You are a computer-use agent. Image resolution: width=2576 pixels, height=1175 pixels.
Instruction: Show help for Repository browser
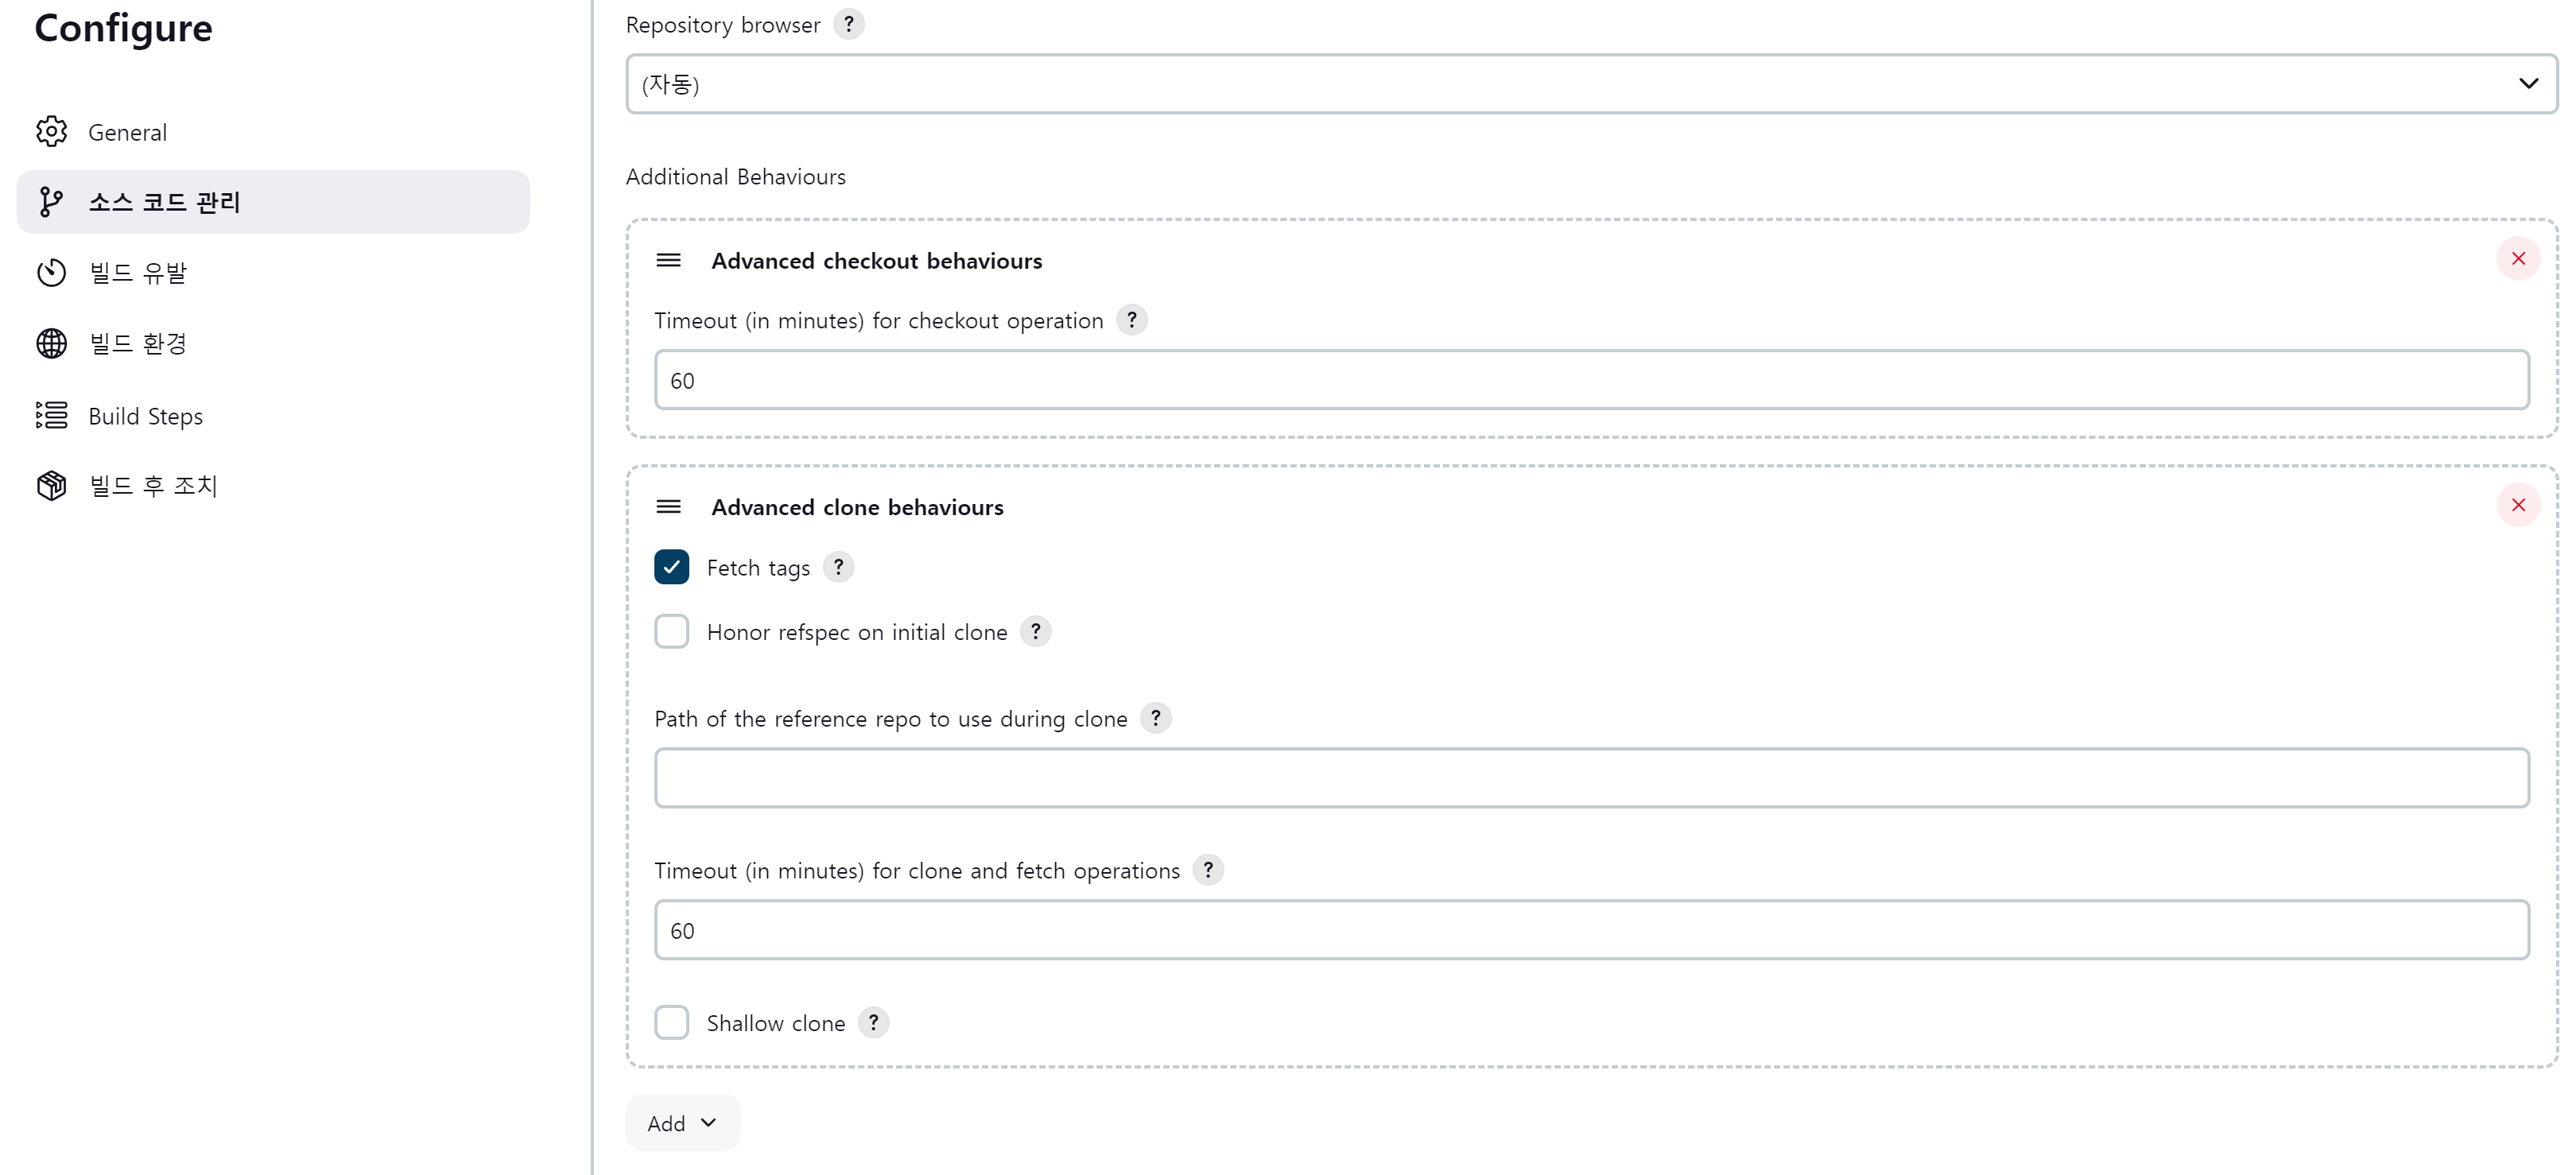849,24
